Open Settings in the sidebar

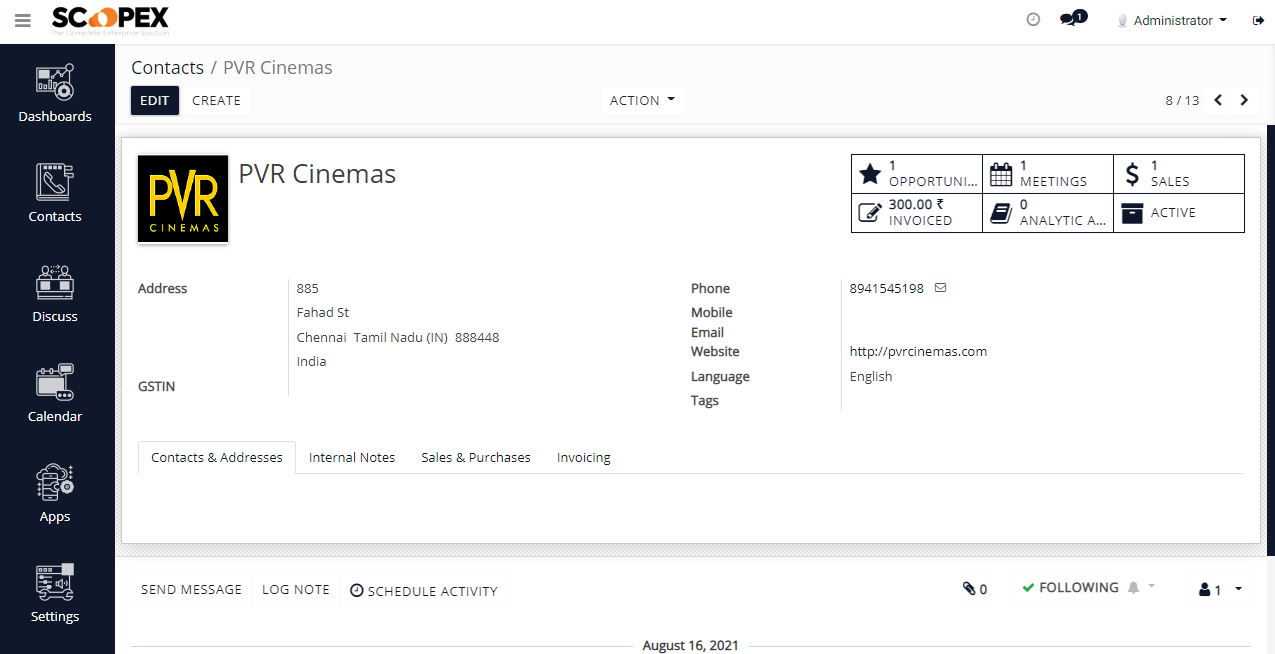tap(55, 595)
